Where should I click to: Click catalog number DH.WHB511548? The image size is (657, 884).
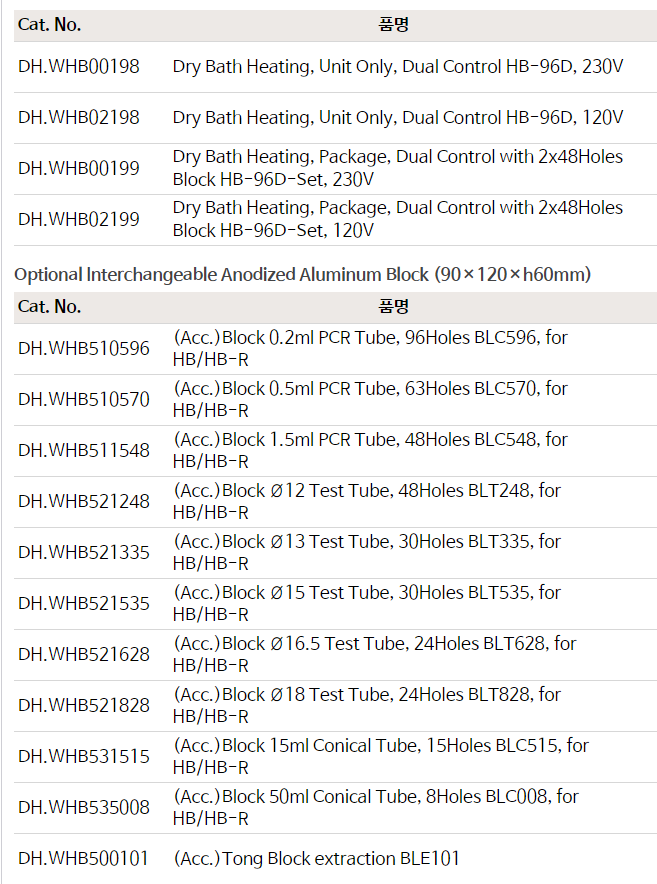point(84,451)
